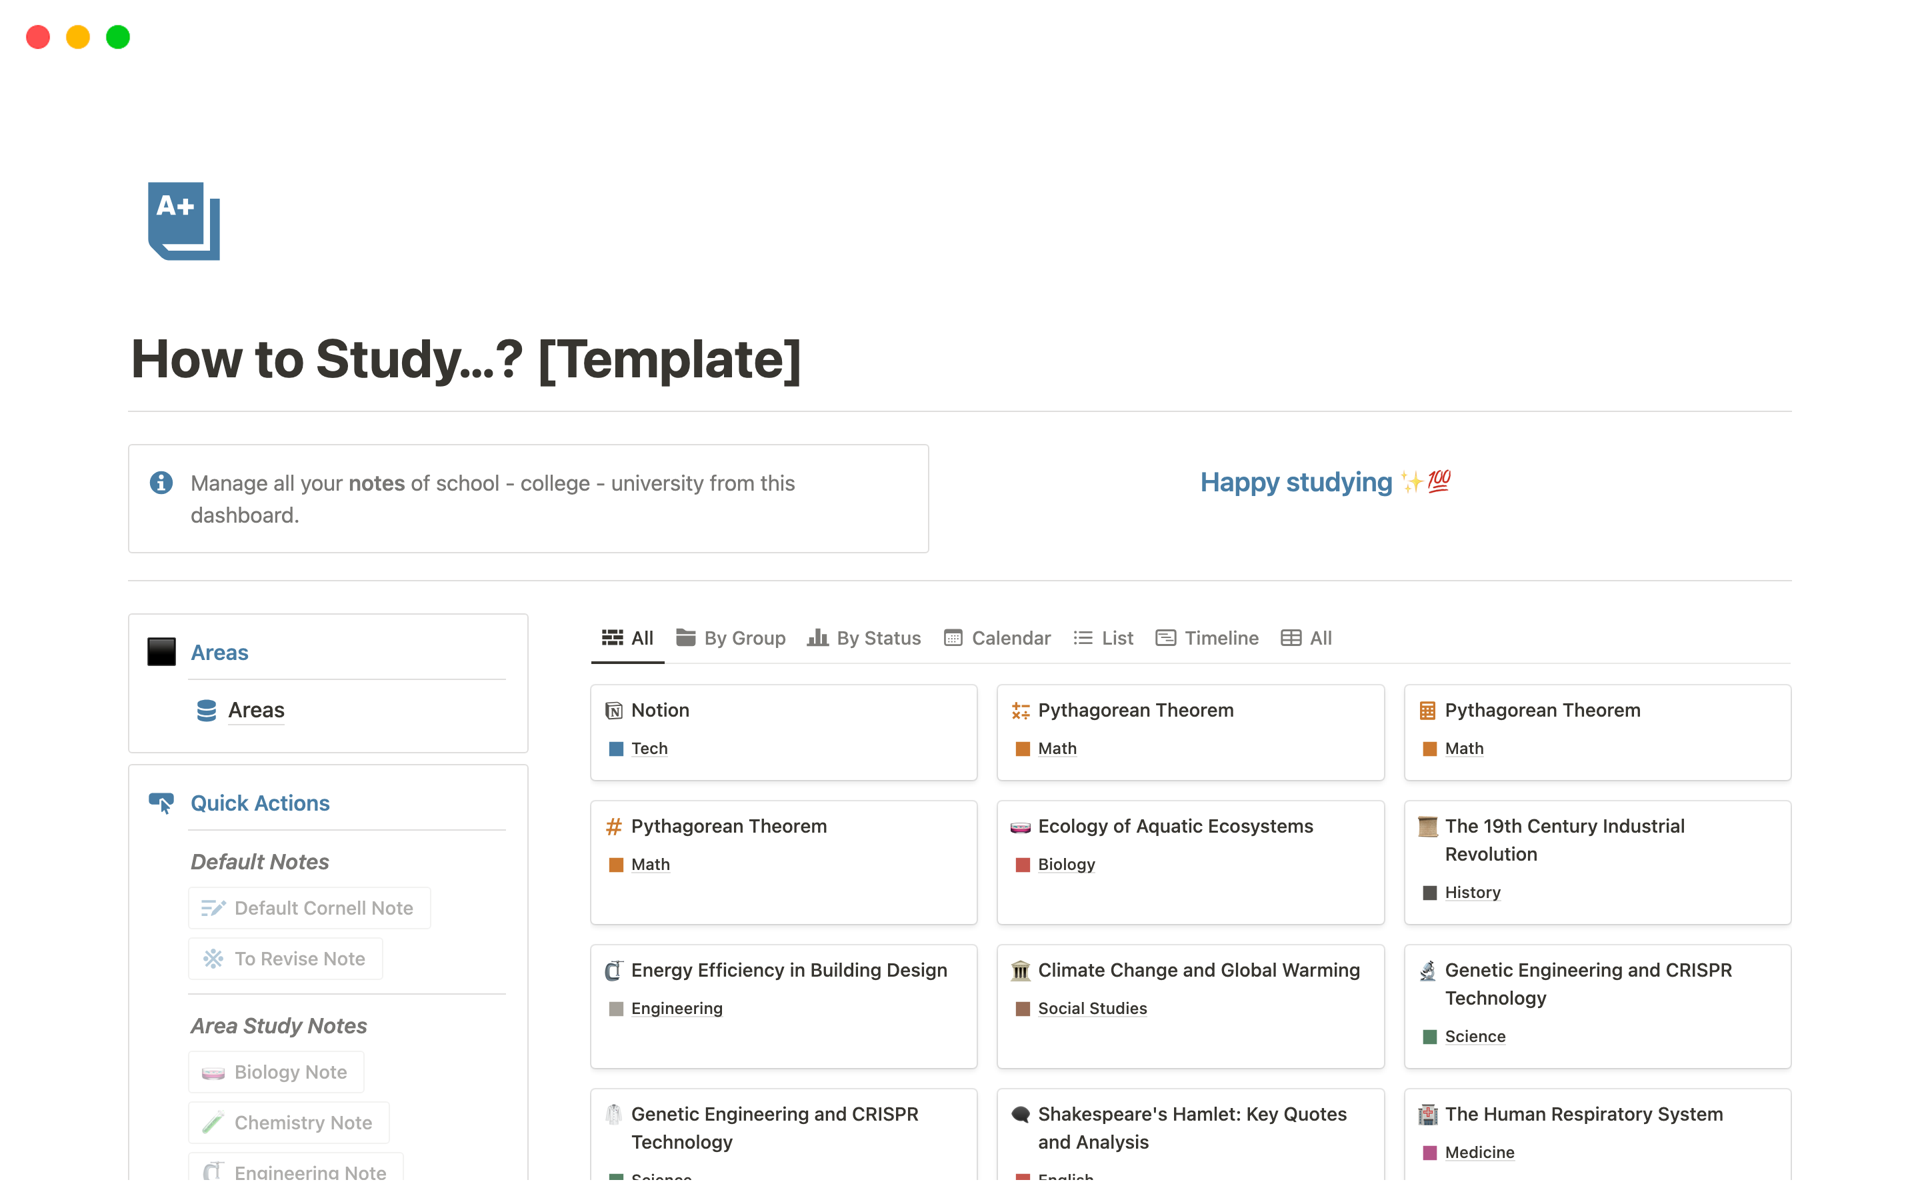This screenshot has height=1200, width=1920.
Task: Click the hash icon on Pythagorean Theorem card
Action: click(614, 826)
